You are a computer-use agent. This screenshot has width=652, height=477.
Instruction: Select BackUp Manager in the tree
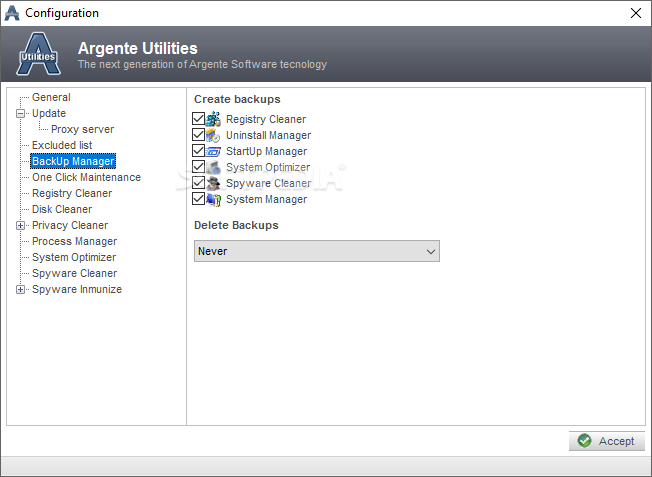click(73, 161)
